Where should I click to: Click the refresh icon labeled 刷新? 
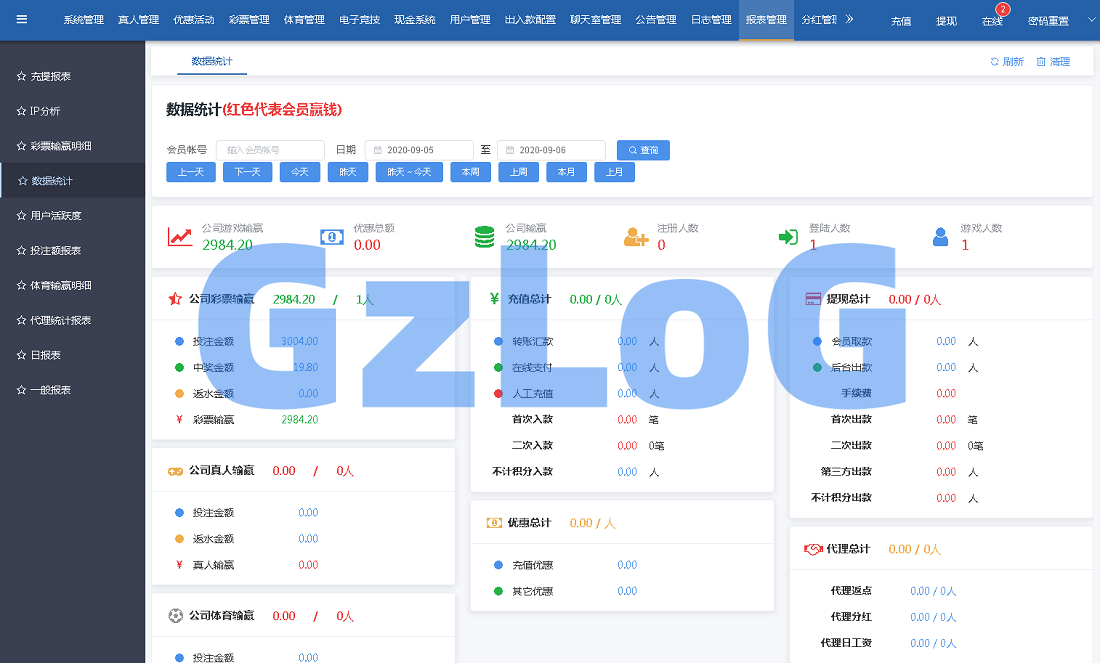point(995,62)
